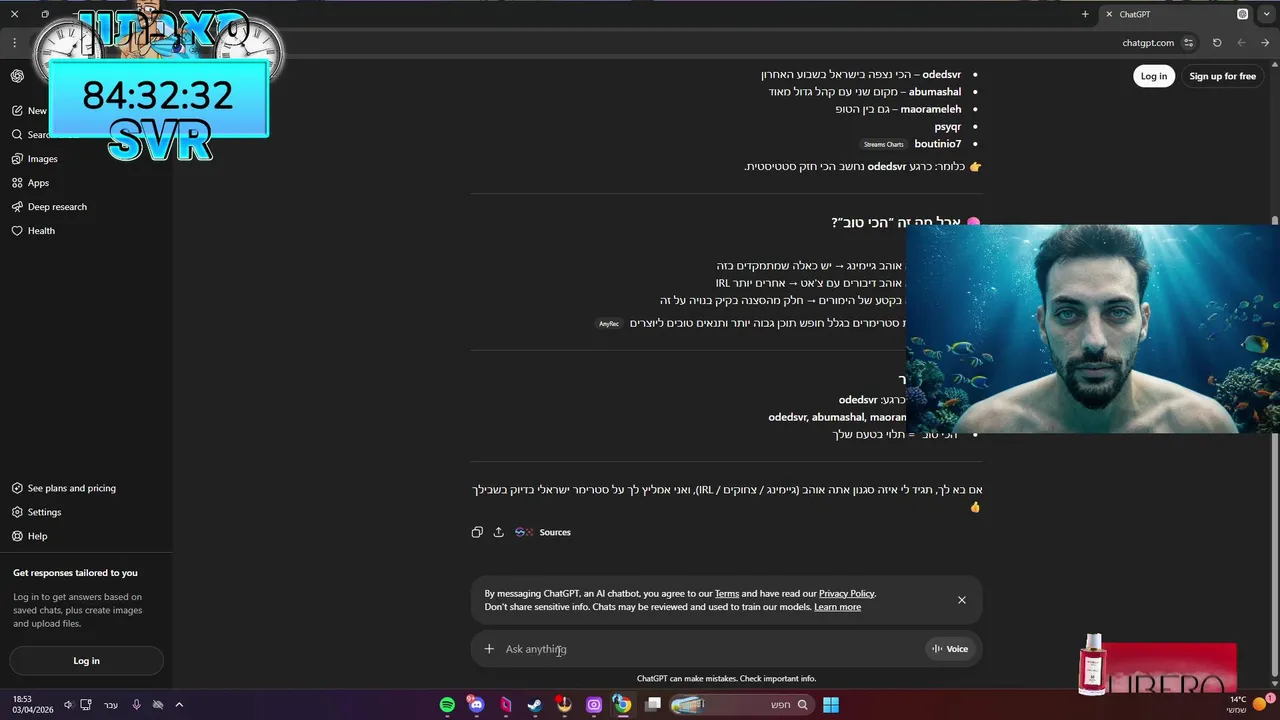Click the Search chats magnifier icon
The image size is (1280, 720).
17,135
